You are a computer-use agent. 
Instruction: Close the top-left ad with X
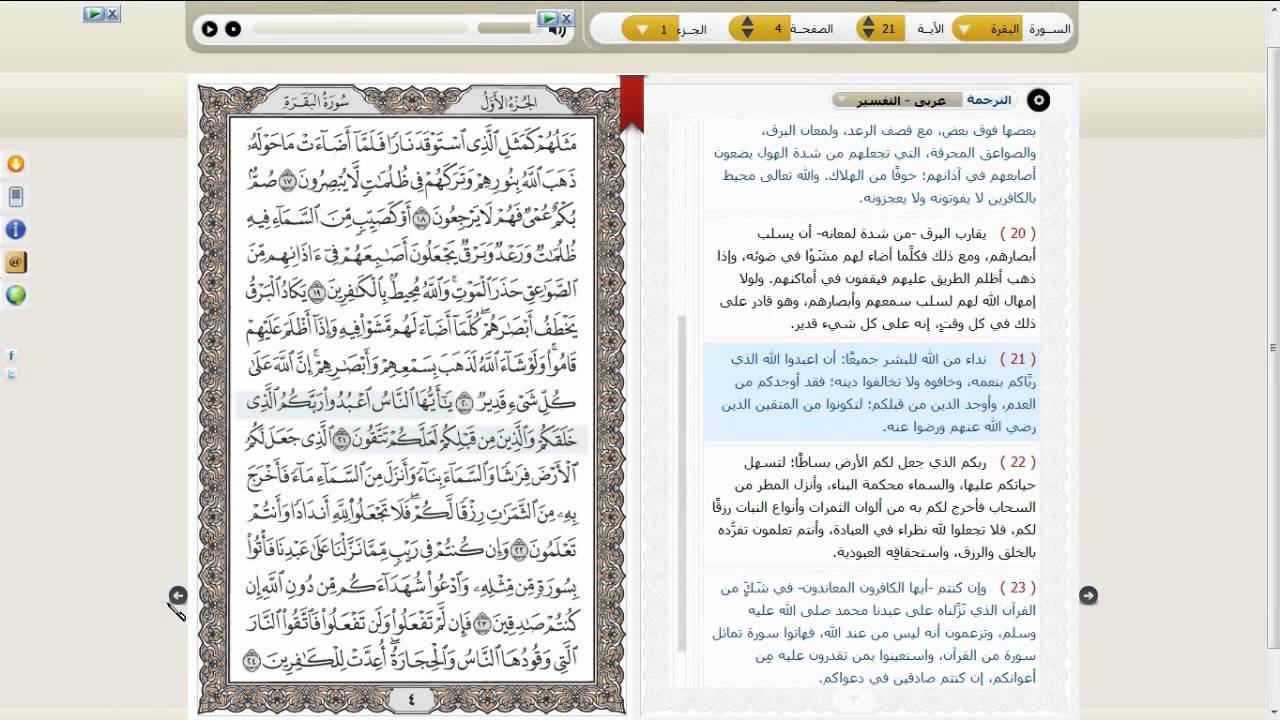113,14
